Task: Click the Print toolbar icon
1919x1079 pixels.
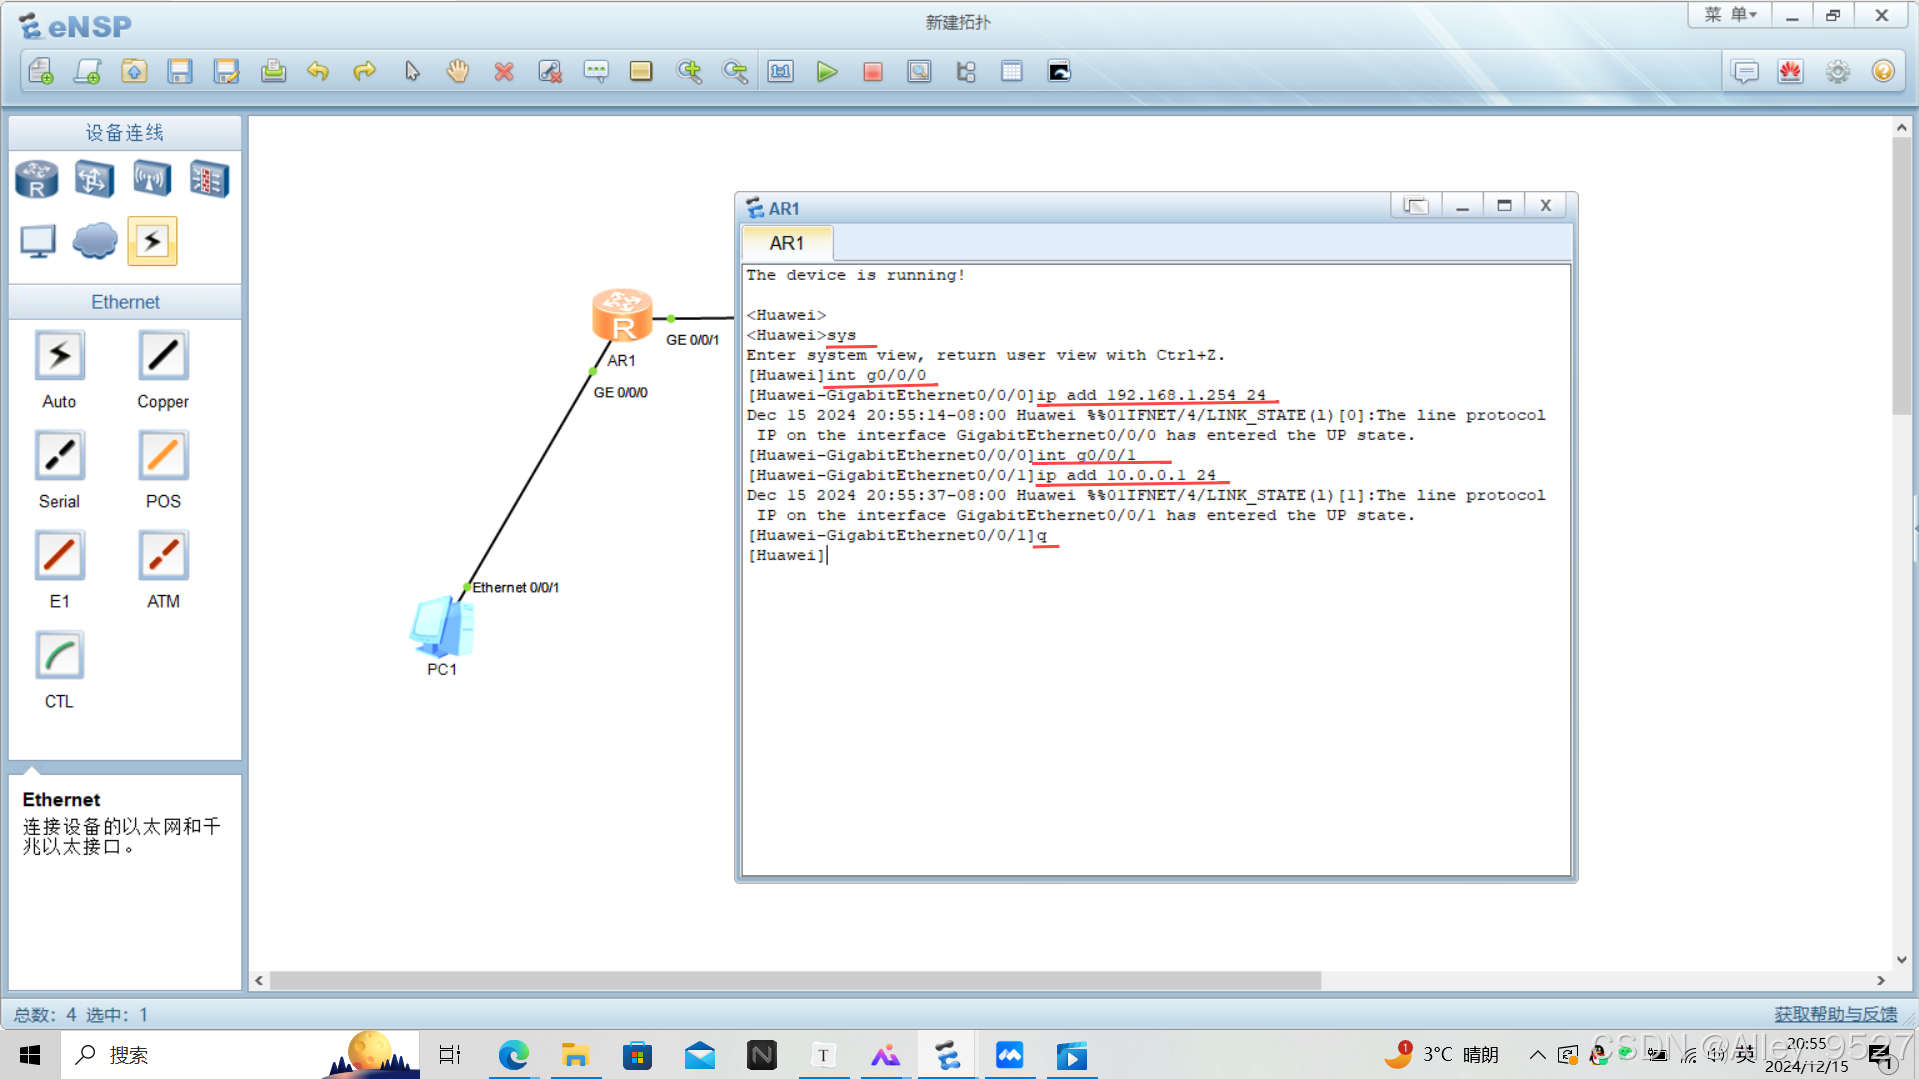Action: coord(273,71)
